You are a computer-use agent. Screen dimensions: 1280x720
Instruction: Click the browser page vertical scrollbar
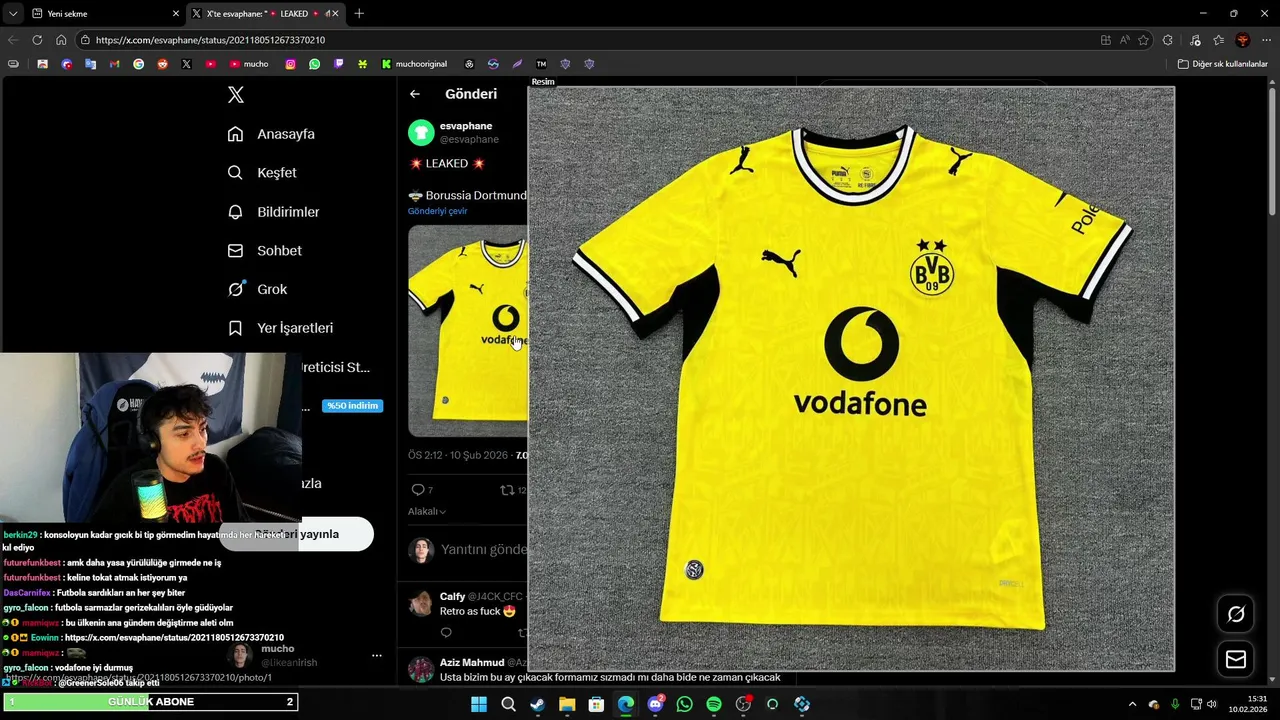(x=1274, y=150)
